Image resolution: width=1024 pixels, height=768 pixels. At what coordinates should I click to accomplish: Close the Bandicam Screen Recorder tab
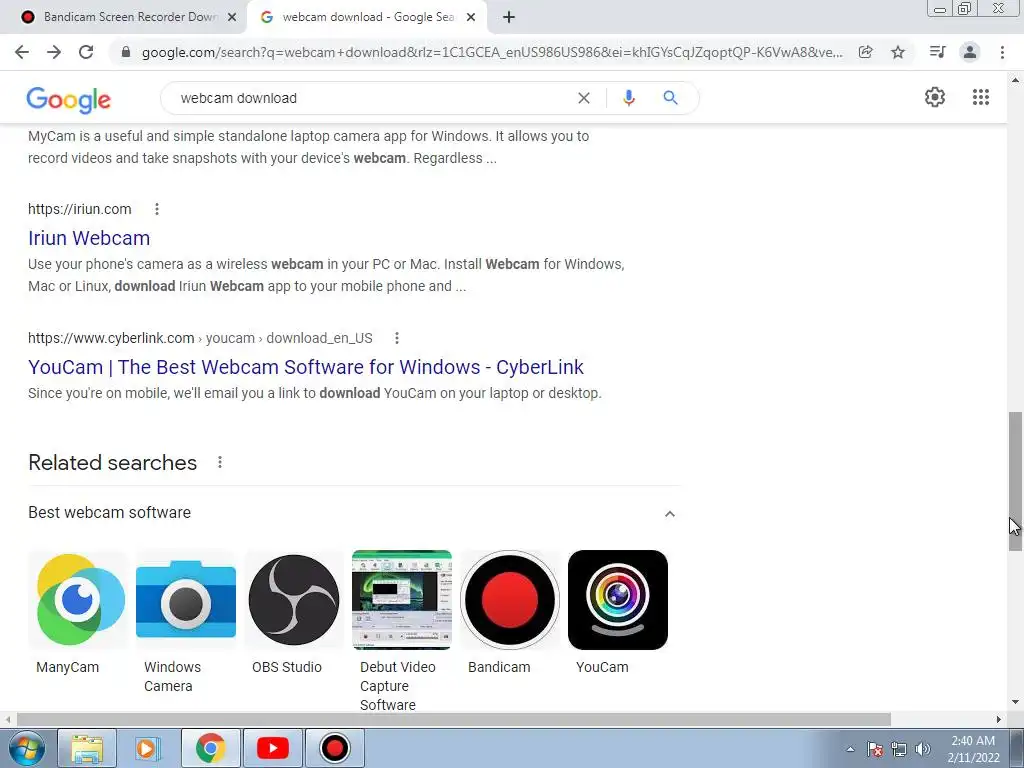pyautogui.click(x=232, y=18)
